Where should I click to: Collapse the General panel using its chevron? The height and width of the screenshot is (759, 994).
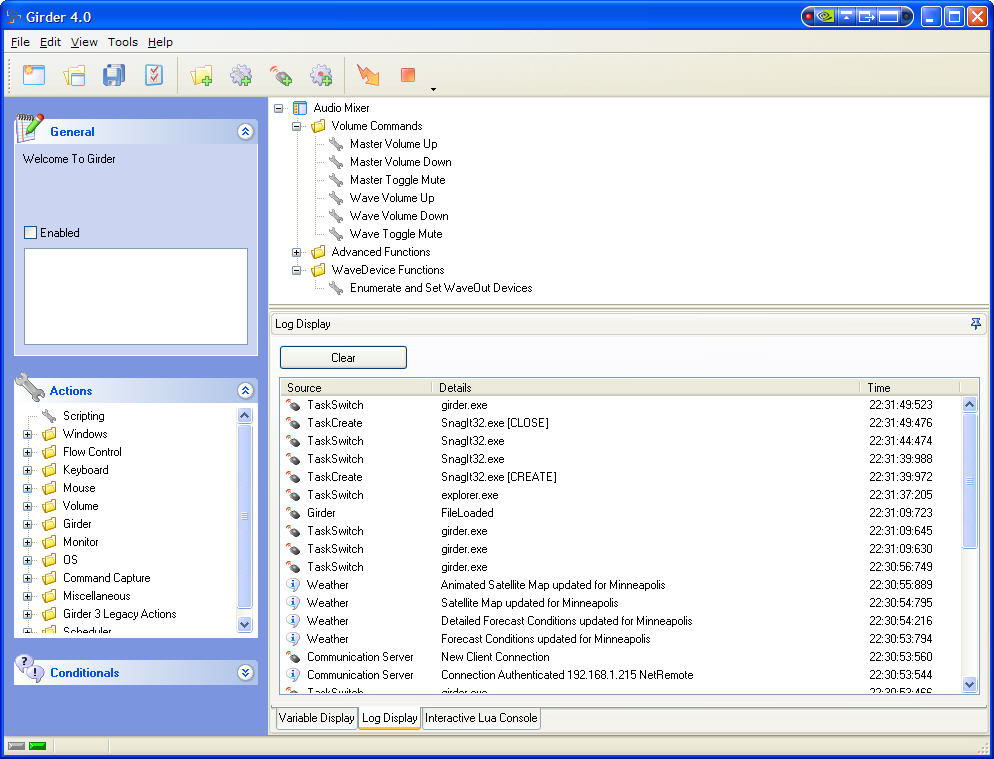(x=245, y=131)
